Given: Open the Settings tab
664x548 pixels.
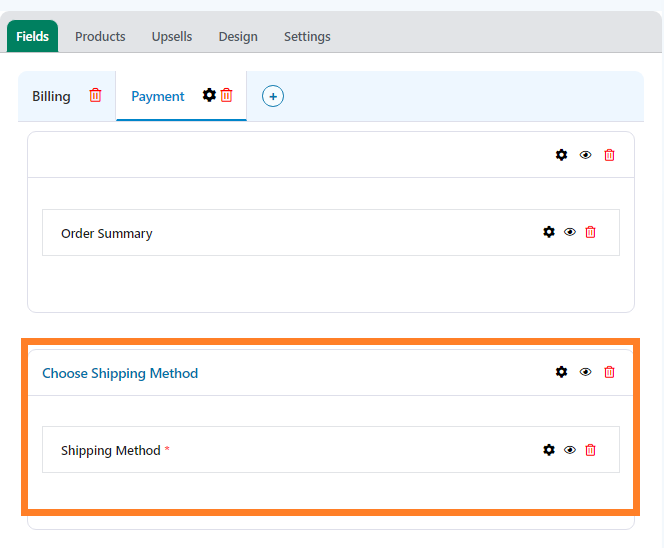Looking at the screenshot, I should [307, 36].
